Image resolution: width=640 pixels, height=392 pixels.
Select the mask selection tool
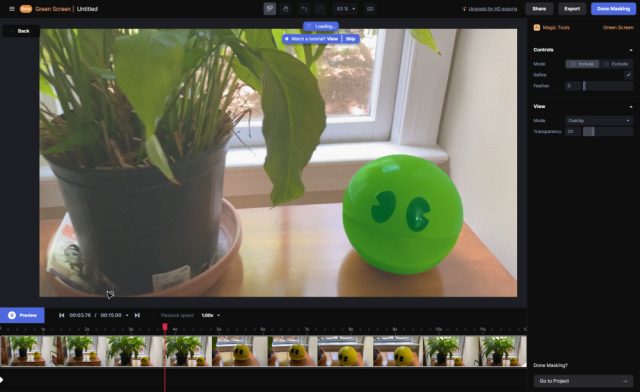point(269,9)
